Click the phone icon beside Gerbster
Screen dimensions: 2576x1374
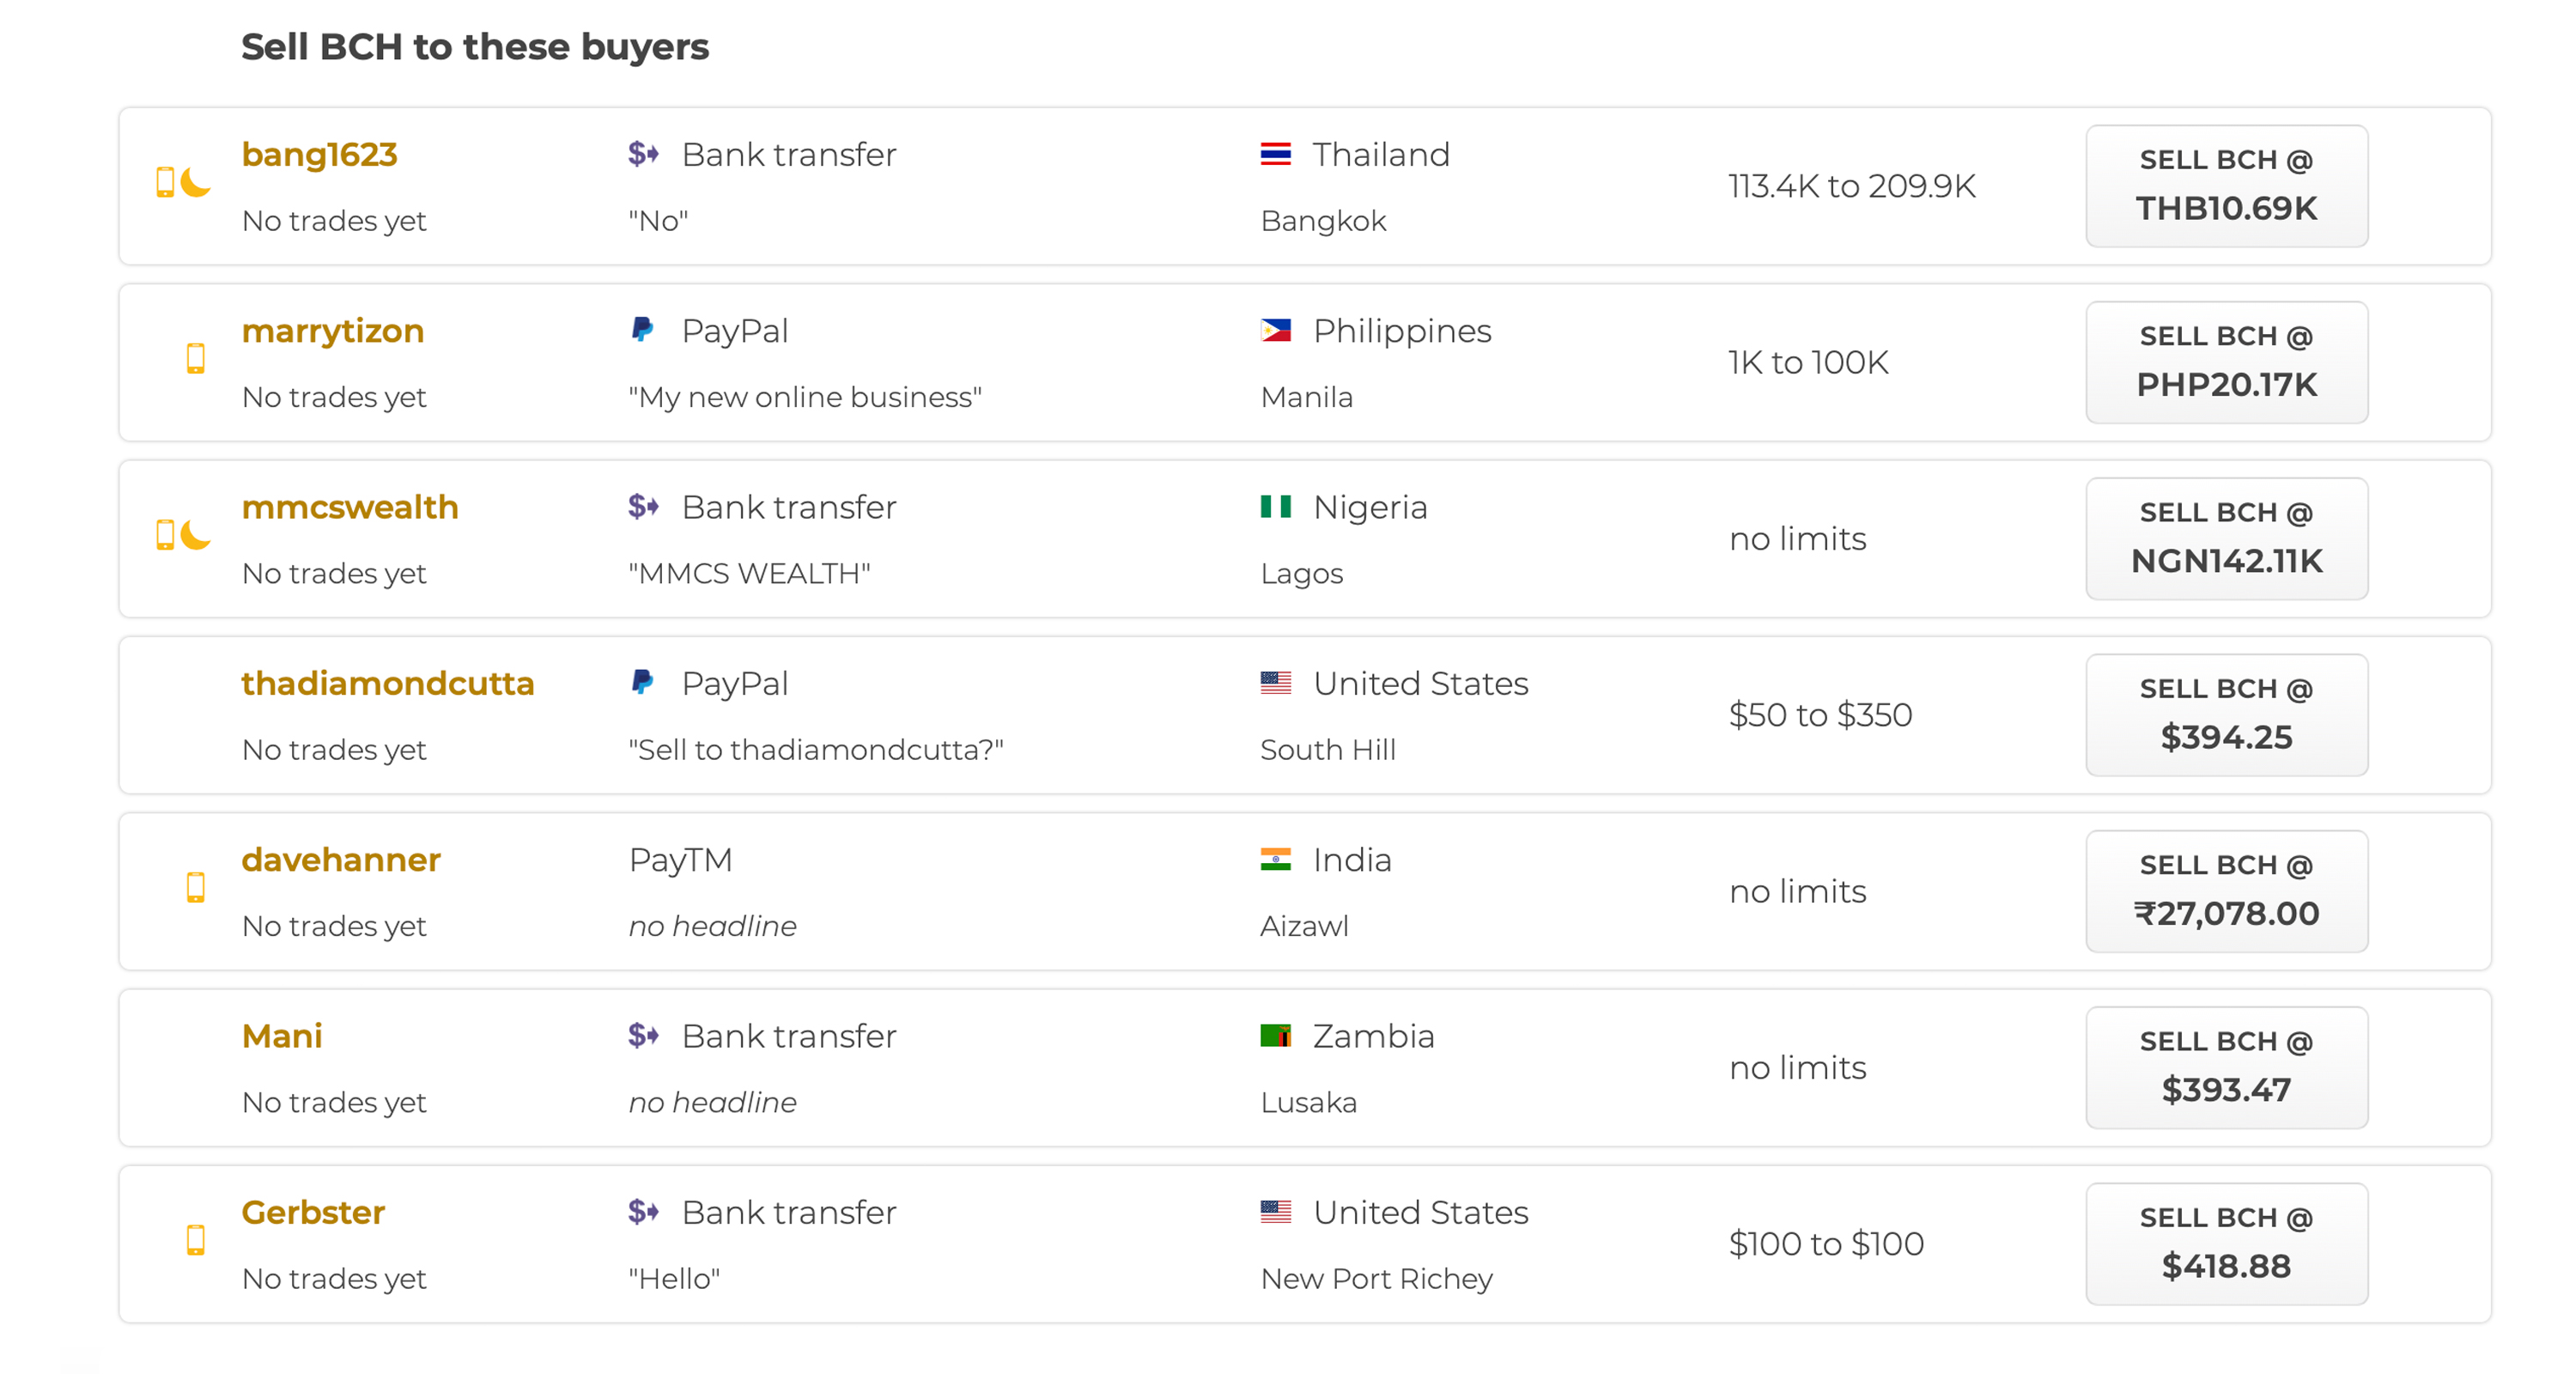195,1240
